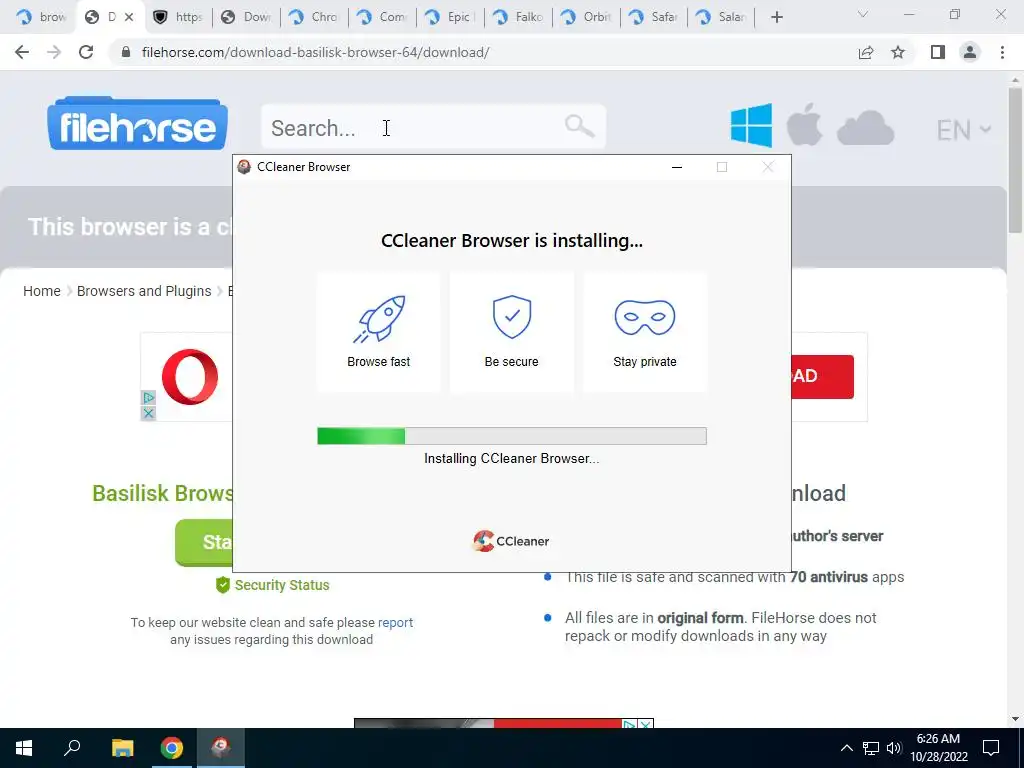Open the Chrome side panel icon
Image resolution: width=1024 pixels, height=768 pixels.
pos(938,52)
